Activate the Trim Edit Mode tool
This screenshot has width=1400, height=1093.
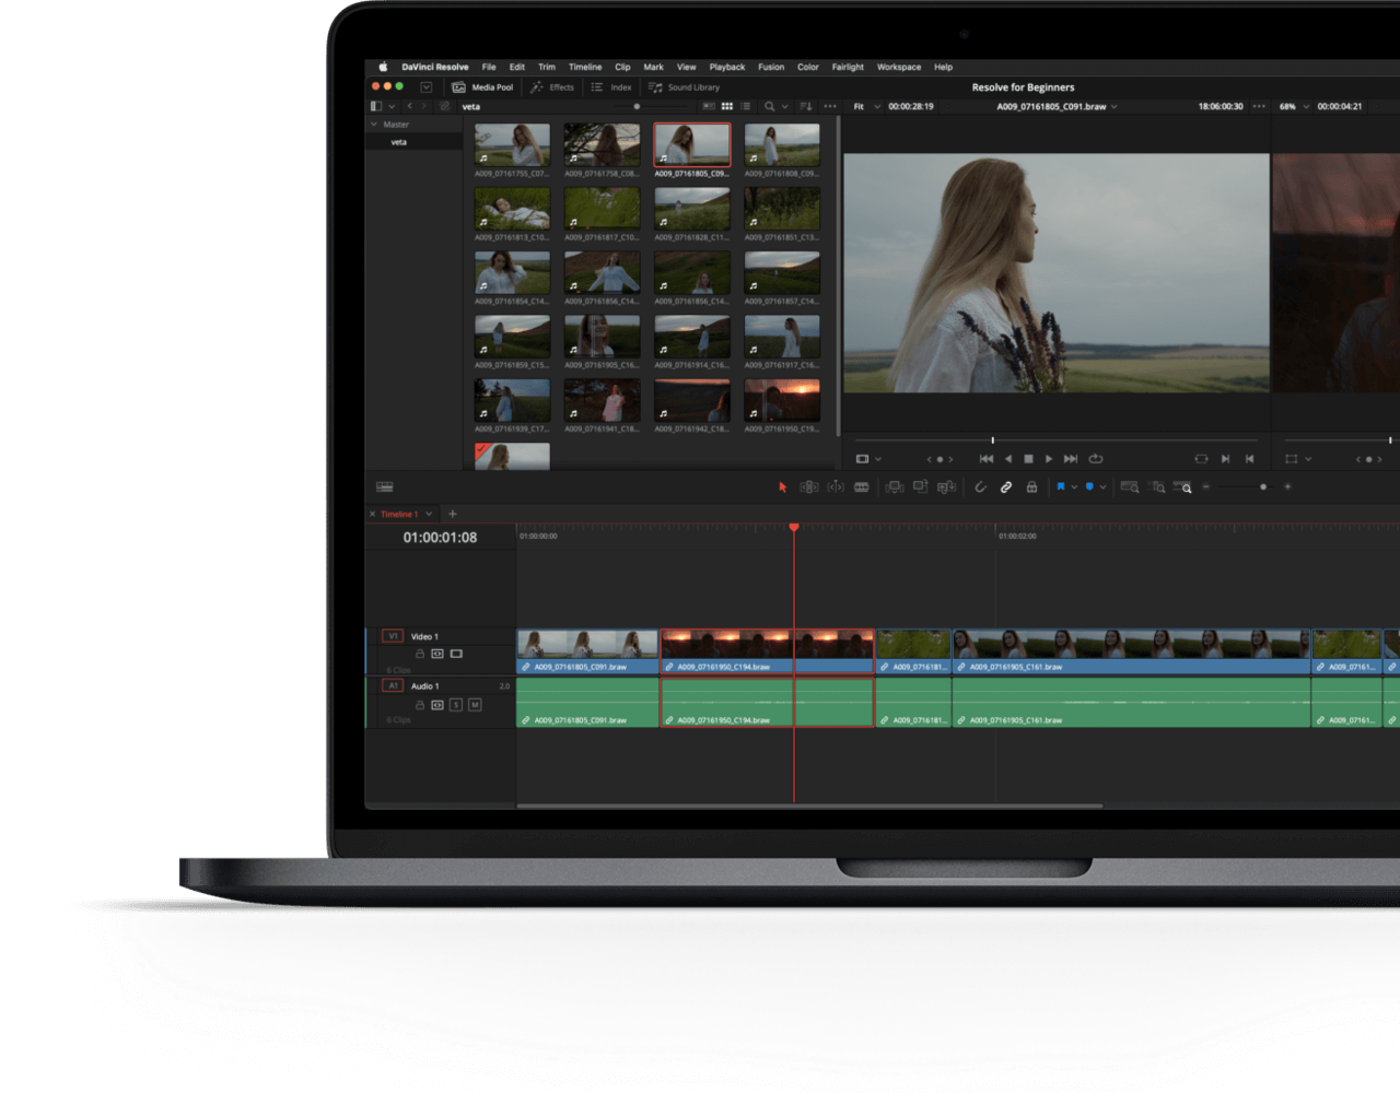click(809, 487)
